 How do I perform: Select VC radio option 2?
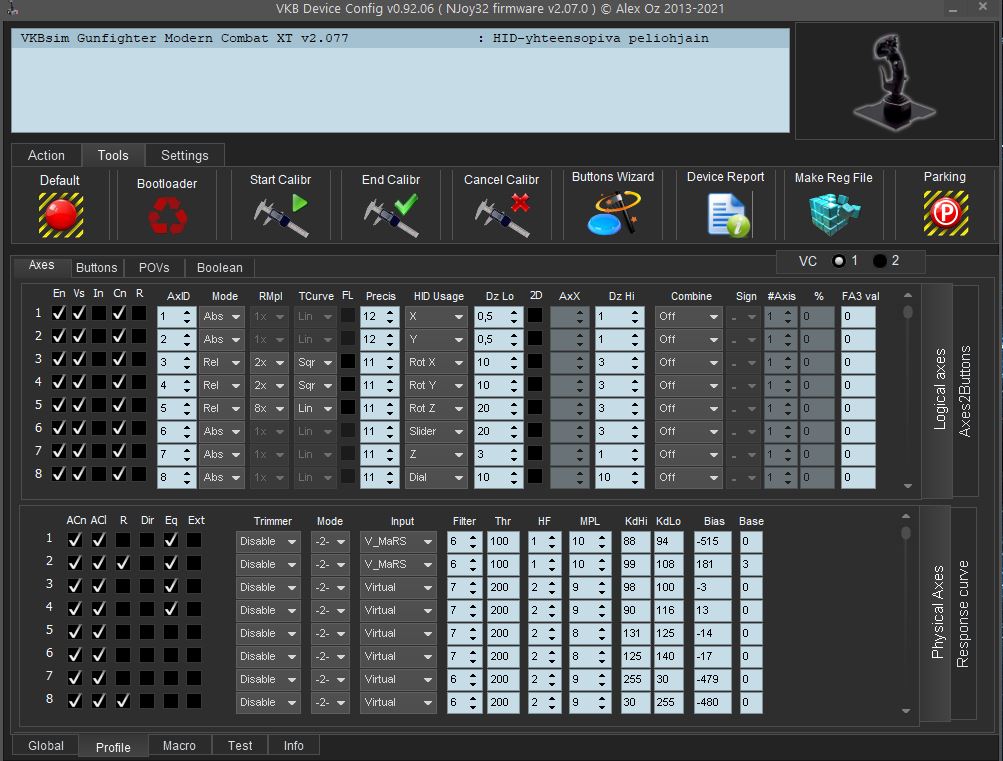click(880, 261)
